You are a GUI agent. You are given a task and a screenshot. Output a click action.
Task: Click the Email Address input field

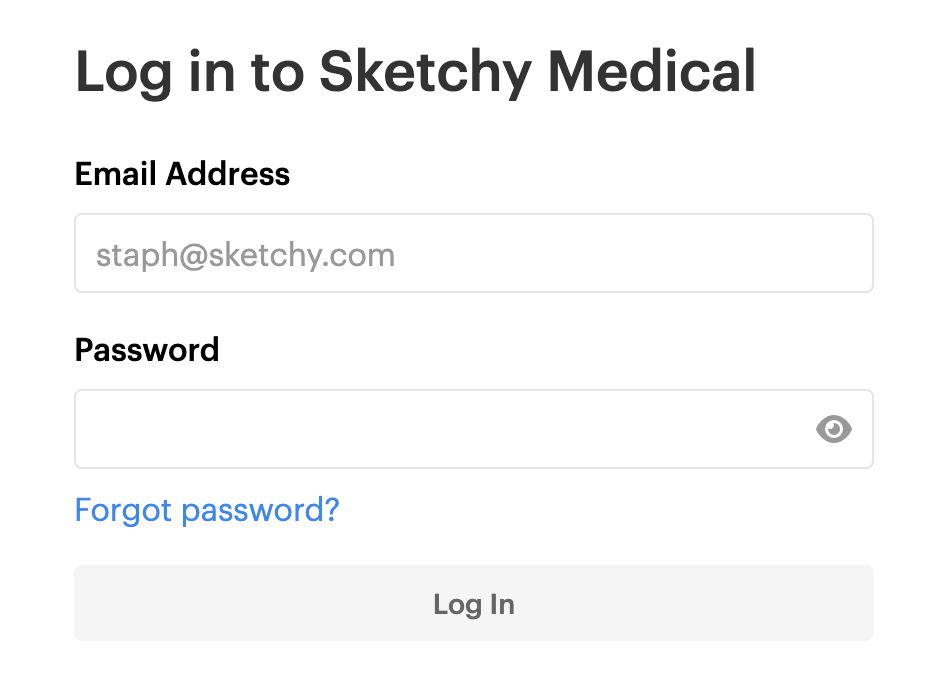[474, 253]
